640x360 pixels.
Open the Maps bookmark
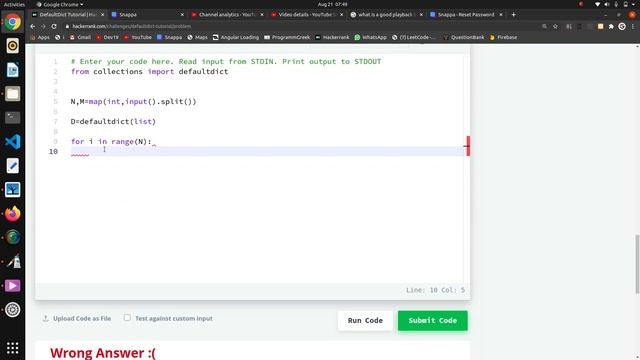click(197, 37)
